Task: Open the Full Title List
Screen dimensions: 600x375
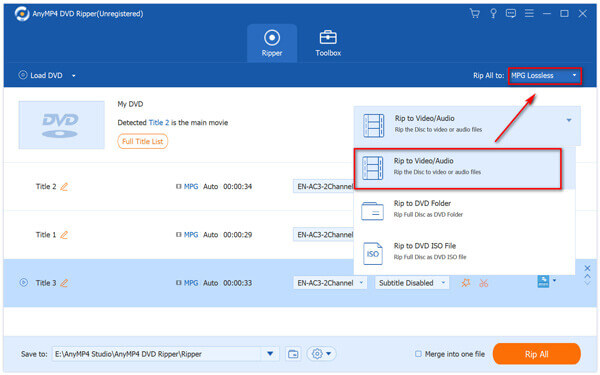Action: (x=142, y=142)
